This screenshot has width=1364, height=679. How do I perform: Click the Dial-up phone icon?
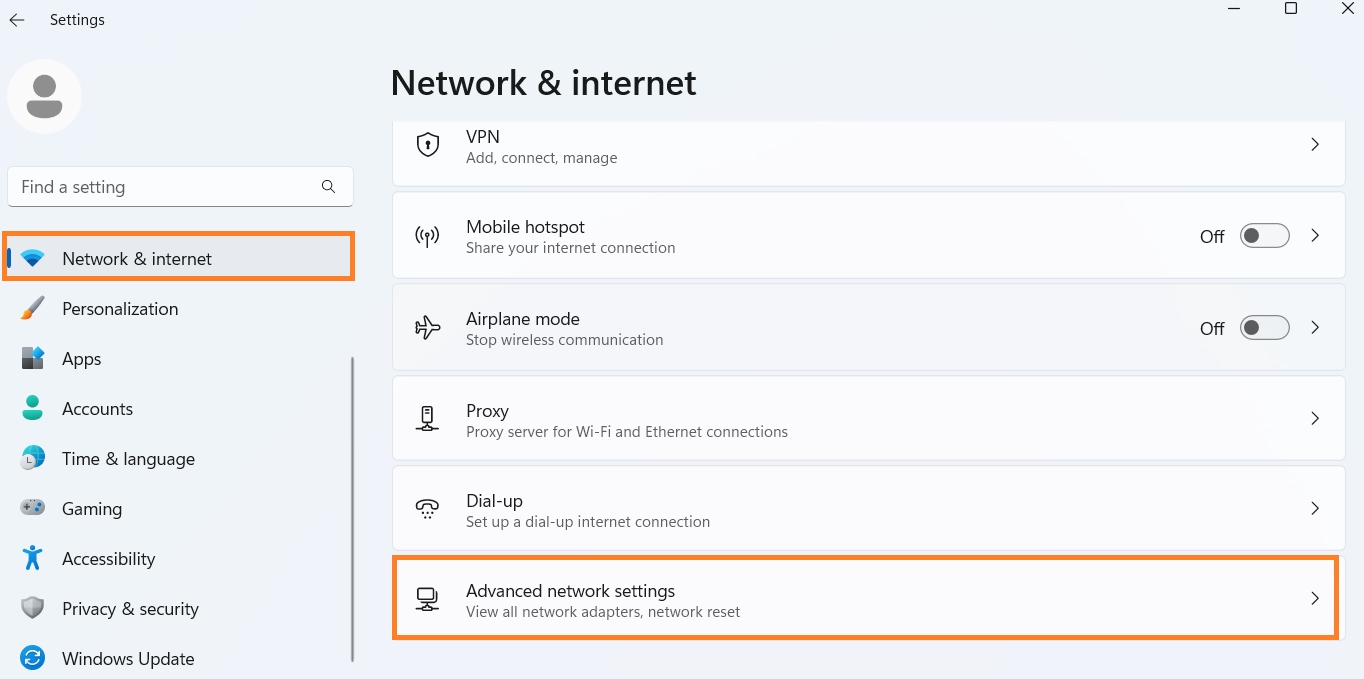tap(428, 509)
